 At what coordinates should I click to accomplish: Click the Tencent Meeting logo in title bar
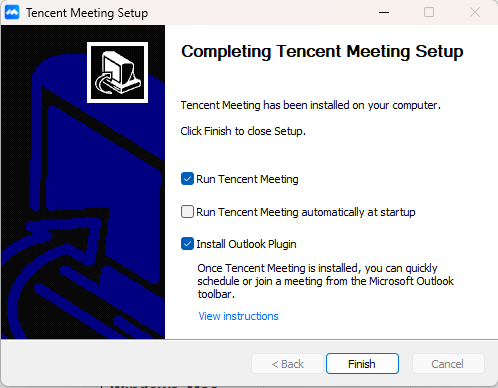[12, 13]
